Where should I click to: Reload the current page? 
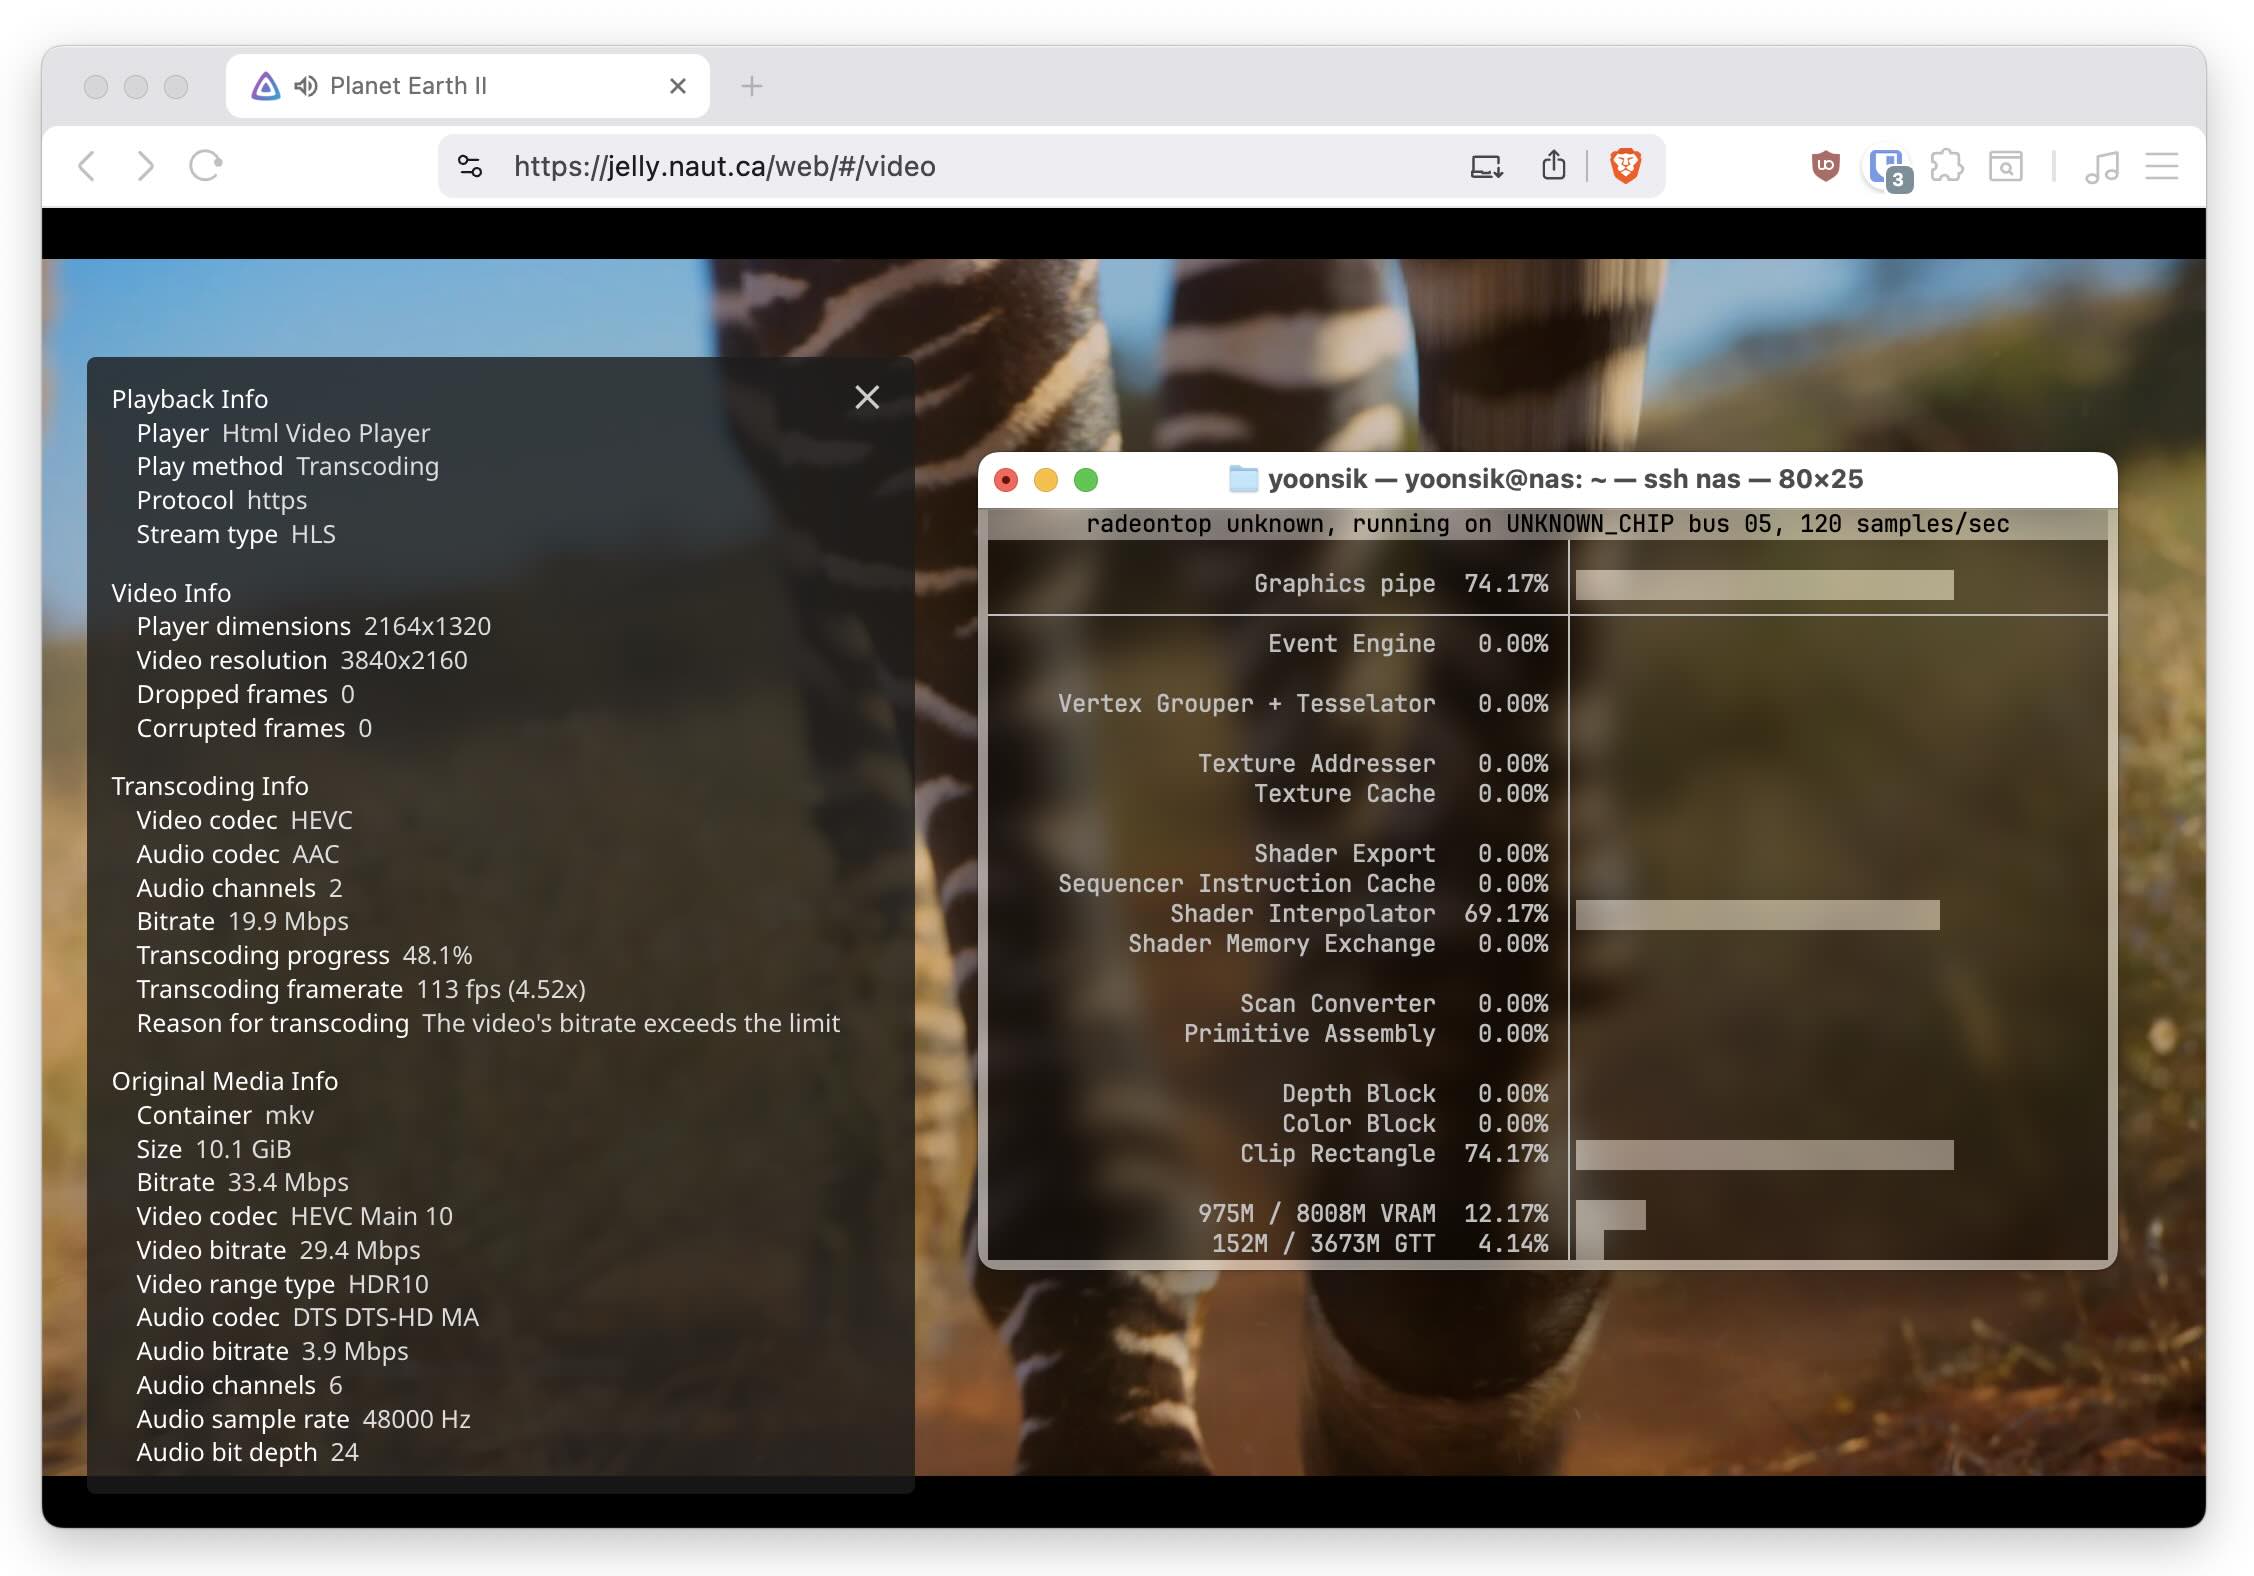205,166
